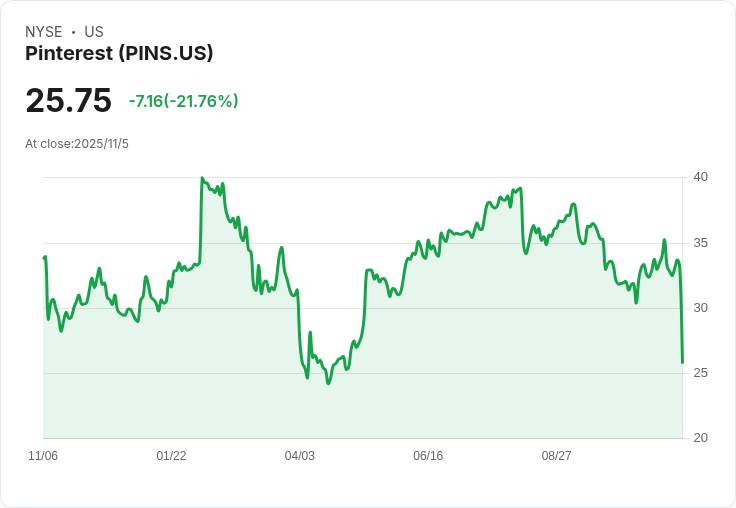Image resolution: width=736 pixels, height=508 pixels.
Task: Click the At close:2025/11/5 timestamp
Action: coord(77,144)
